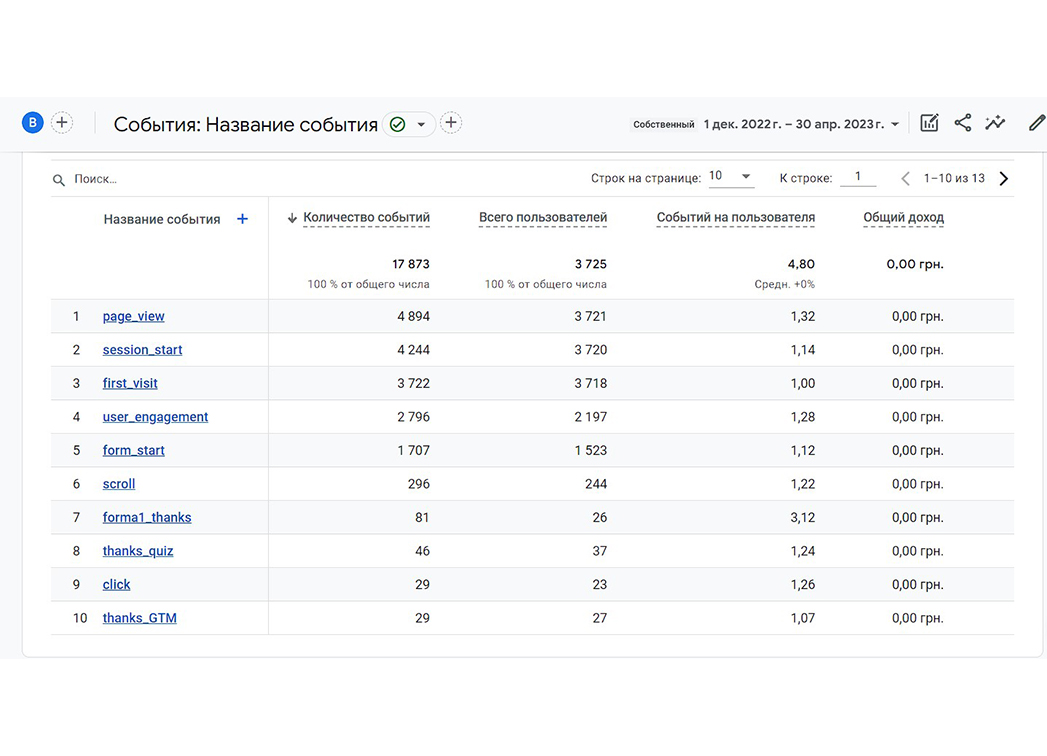1047x756 pixels.
Task: Open the session_start event link
Action: pyautogui.click(x=142, y=350)
